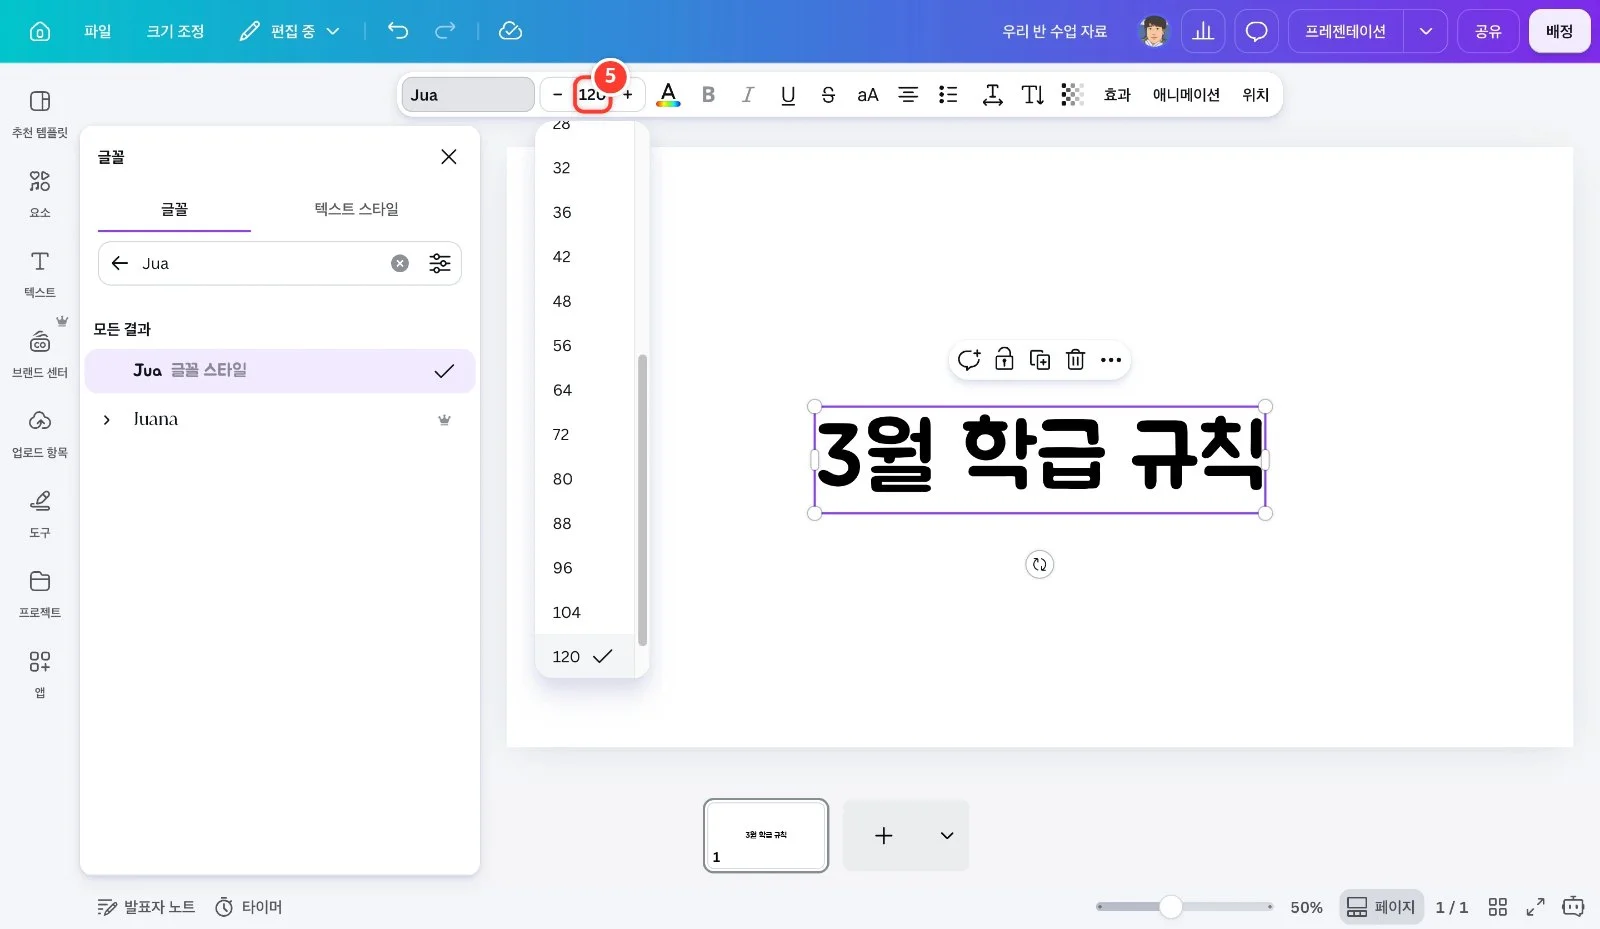
Task: Open the transparency control
Action: coord(1072,95)
